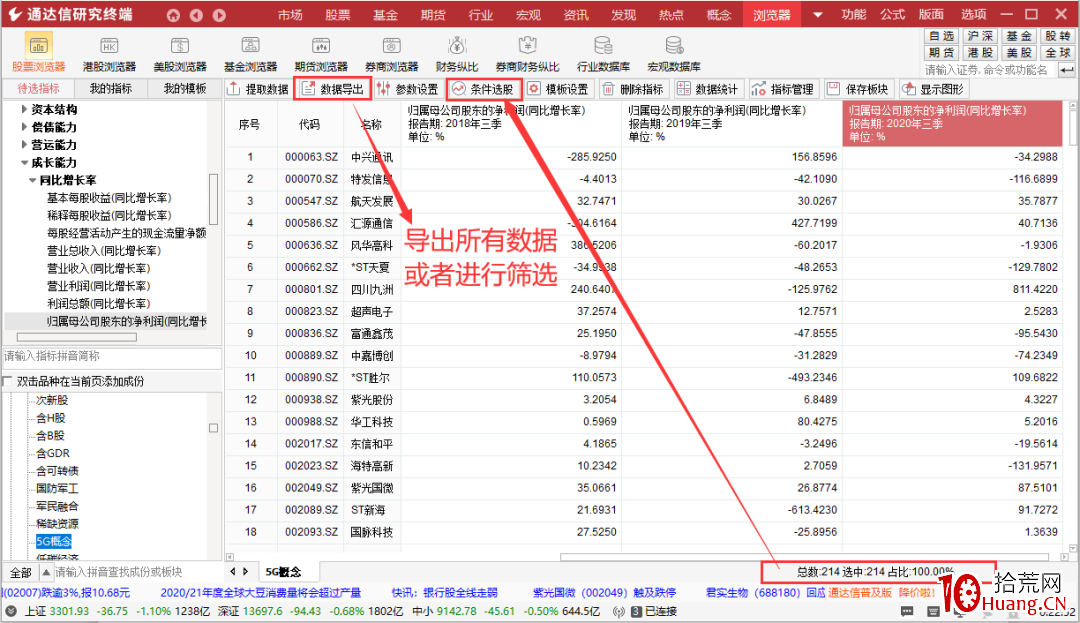Open the 期货浏览器 futures browser
Viewport: 1080px width, 623px height.
coord(321,54)
